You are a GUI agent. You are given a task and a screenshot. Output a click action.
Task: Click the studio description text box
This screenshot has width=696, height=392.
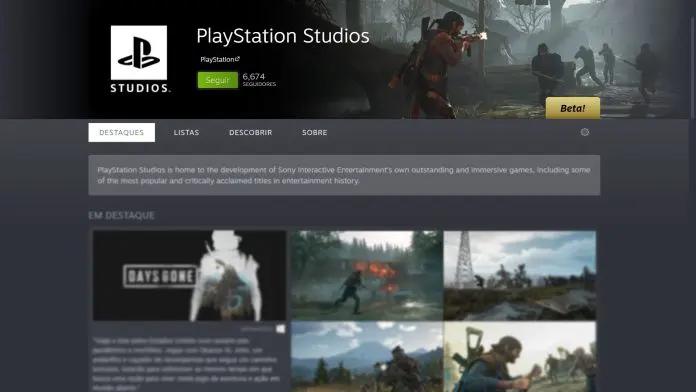(344, 175)
